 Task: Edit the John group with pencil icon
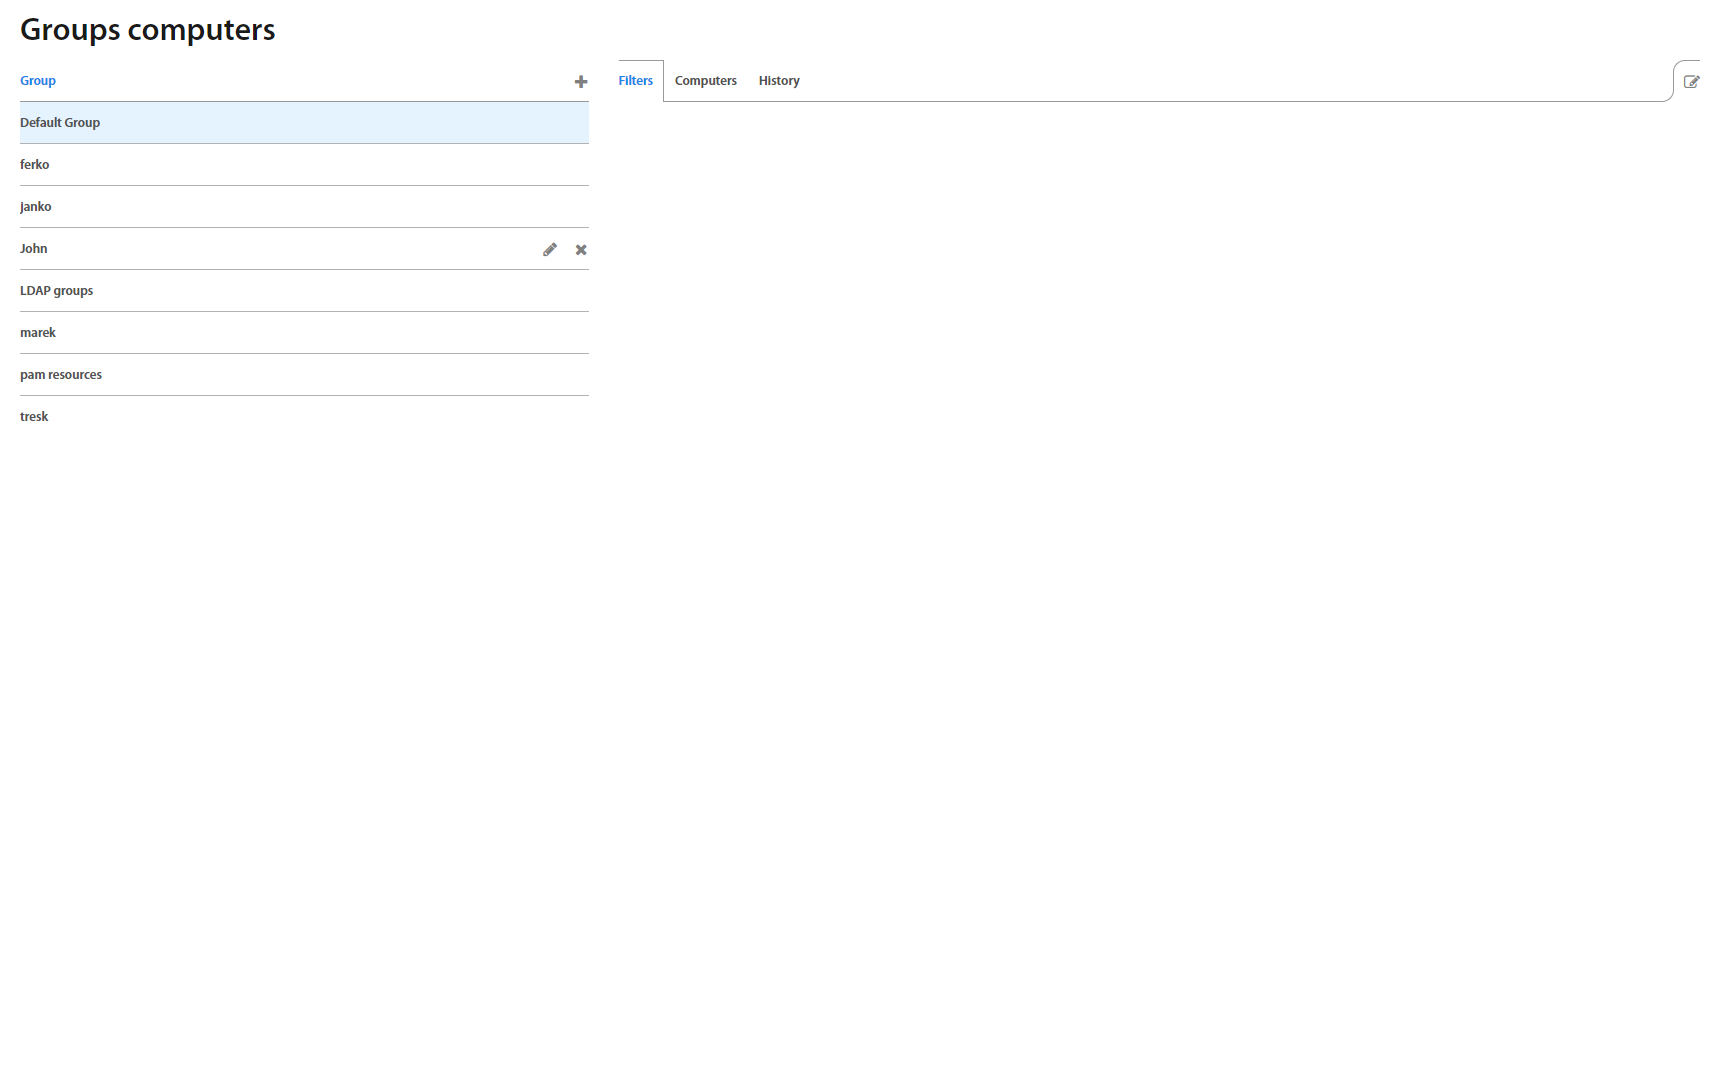[x=549, y=250]
